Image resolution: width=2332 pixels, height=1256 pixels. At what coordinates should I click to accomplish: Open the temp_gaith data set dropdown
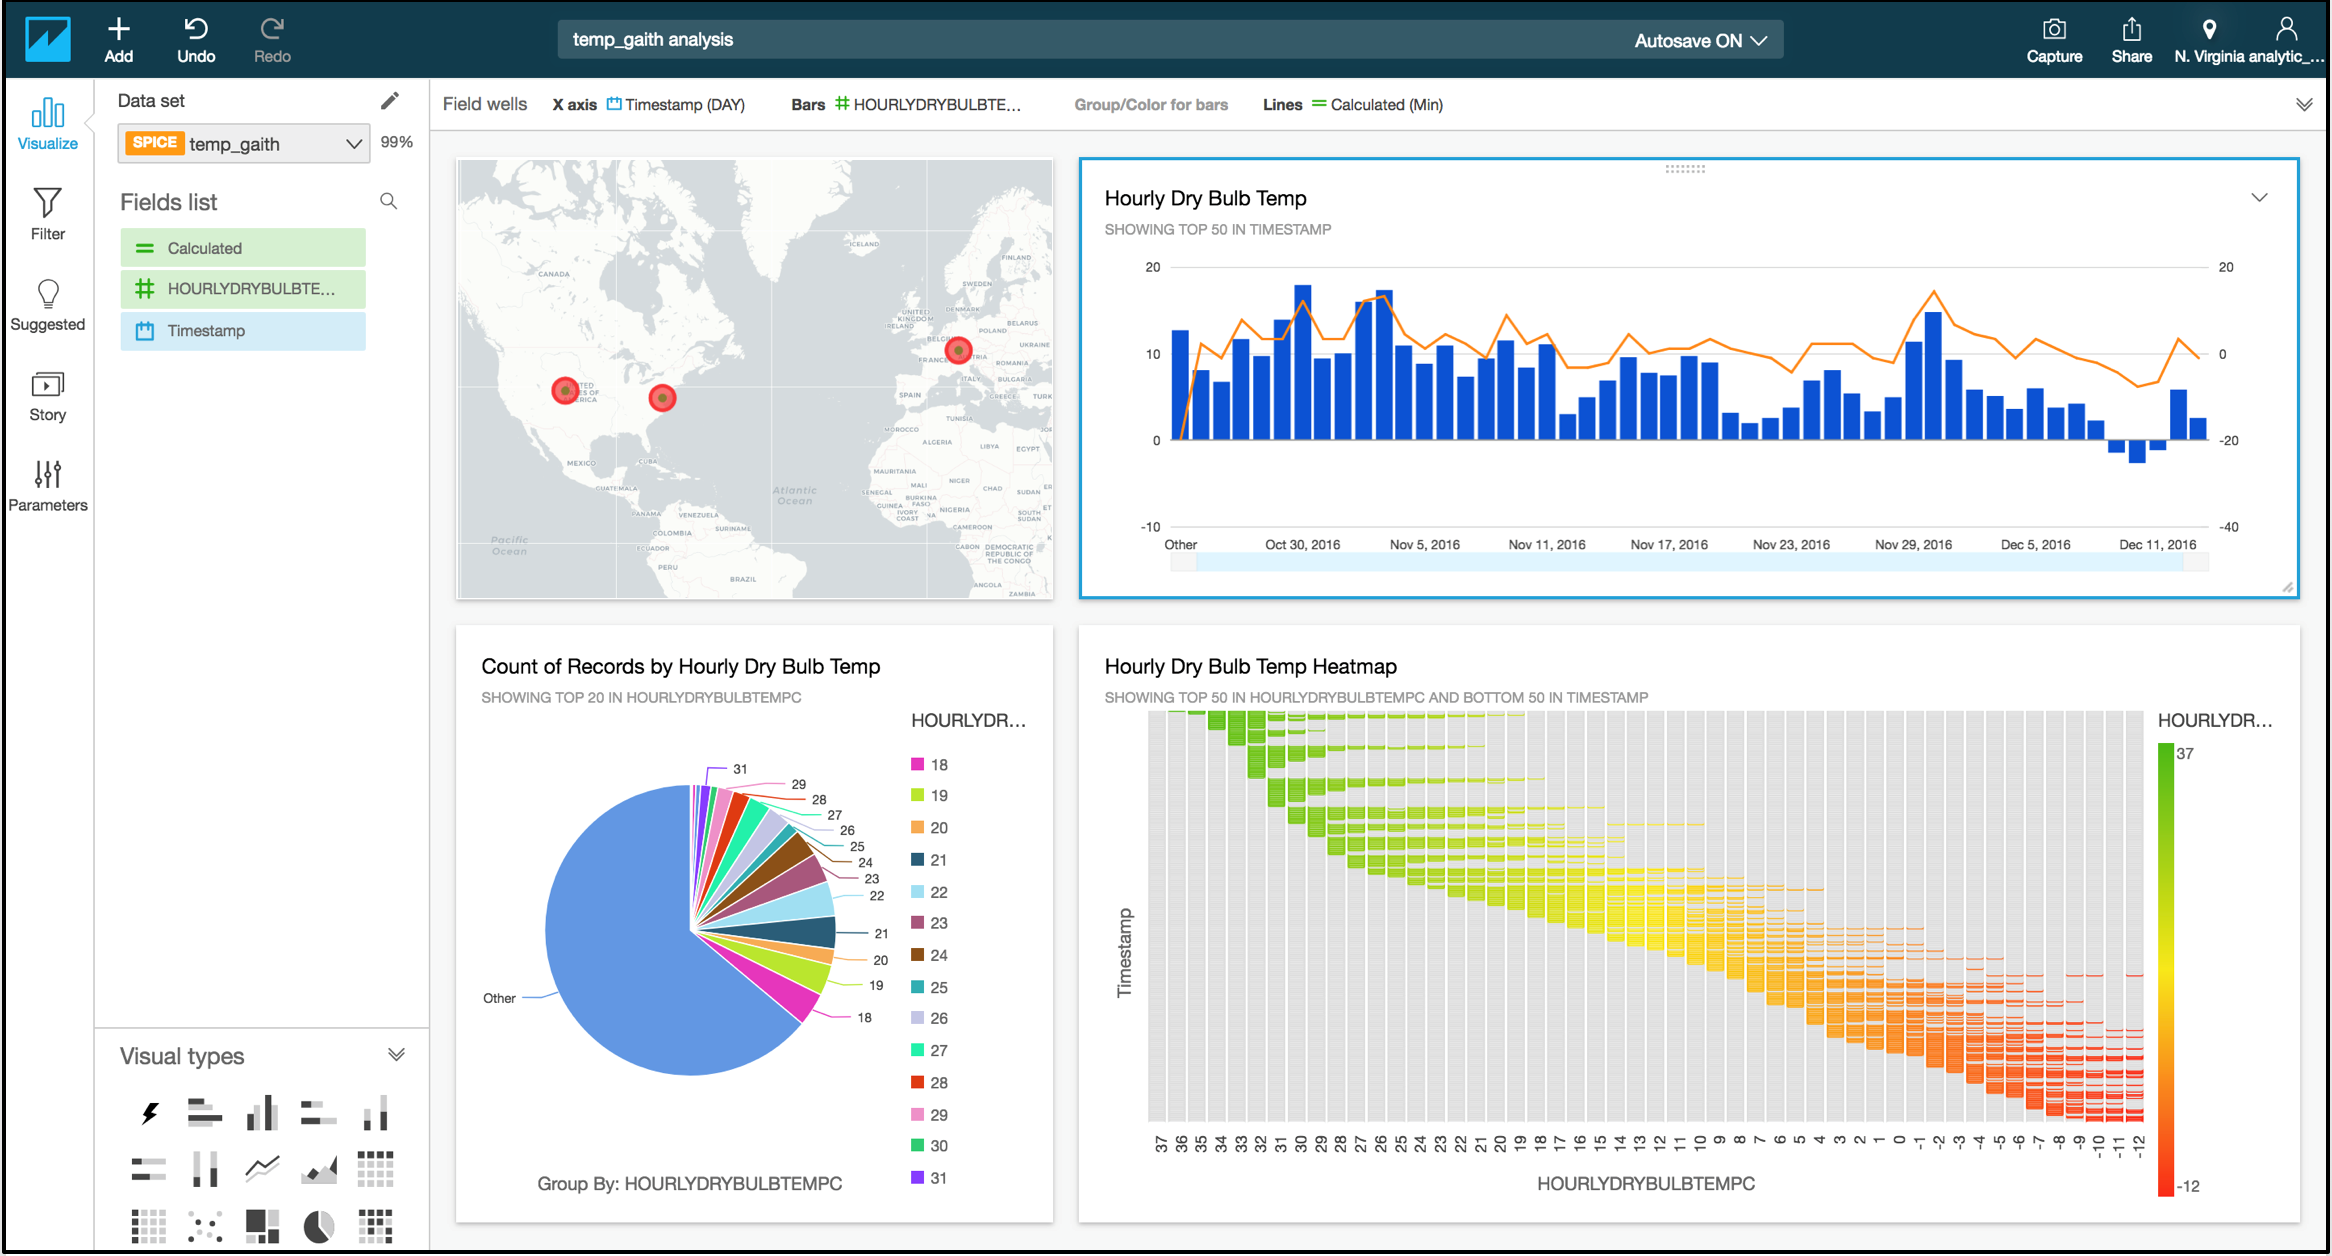click(244, 143)
